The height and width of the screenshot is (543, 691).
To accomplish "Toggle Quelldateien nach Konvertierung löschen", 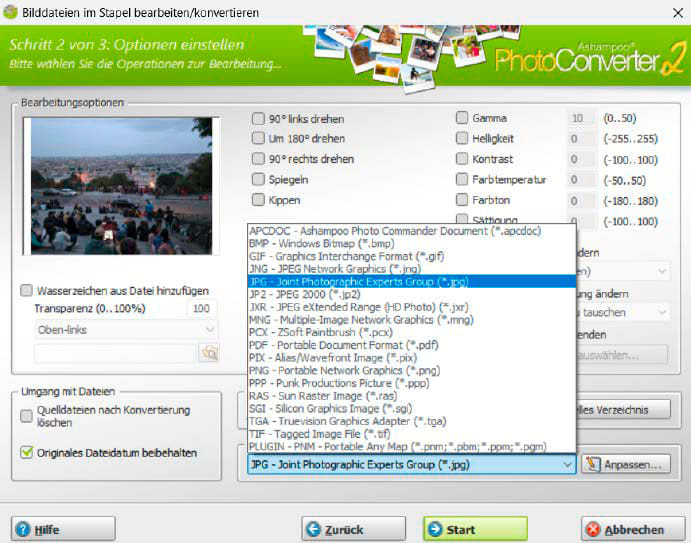I will pos(26,416).
